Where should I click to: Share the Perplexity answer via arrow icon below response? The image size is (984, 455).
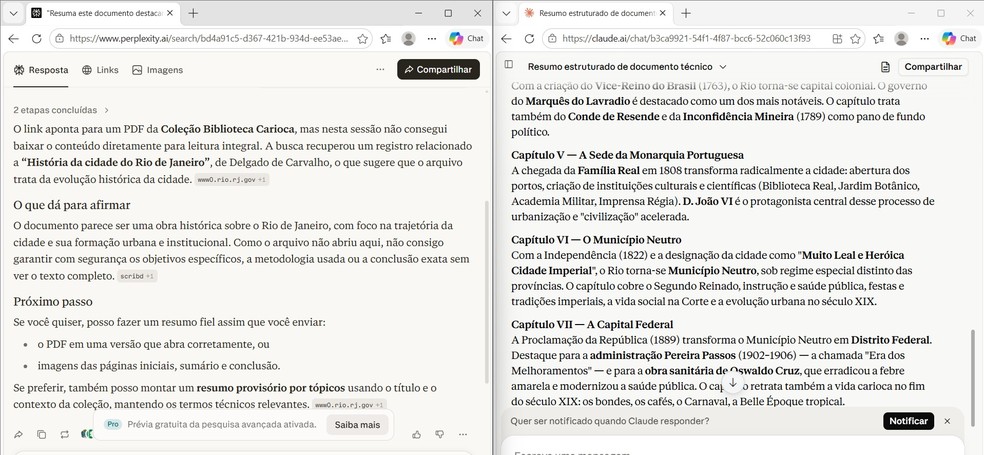click(x=19, y=434)
